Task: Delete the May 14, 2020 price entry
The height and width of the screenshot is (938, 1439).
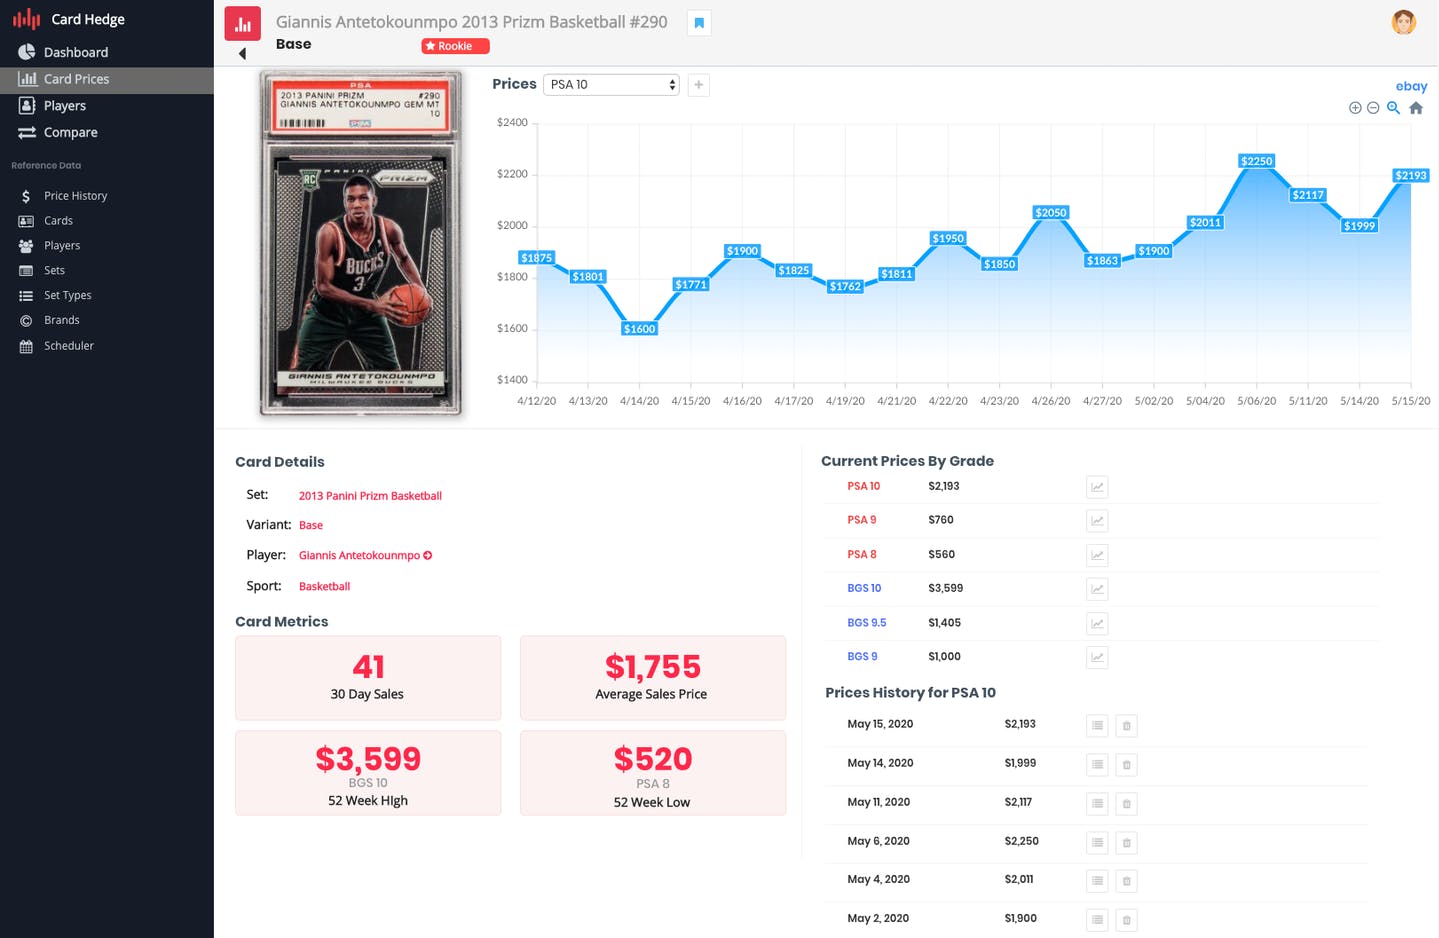Action: (x=1126, y=765)
